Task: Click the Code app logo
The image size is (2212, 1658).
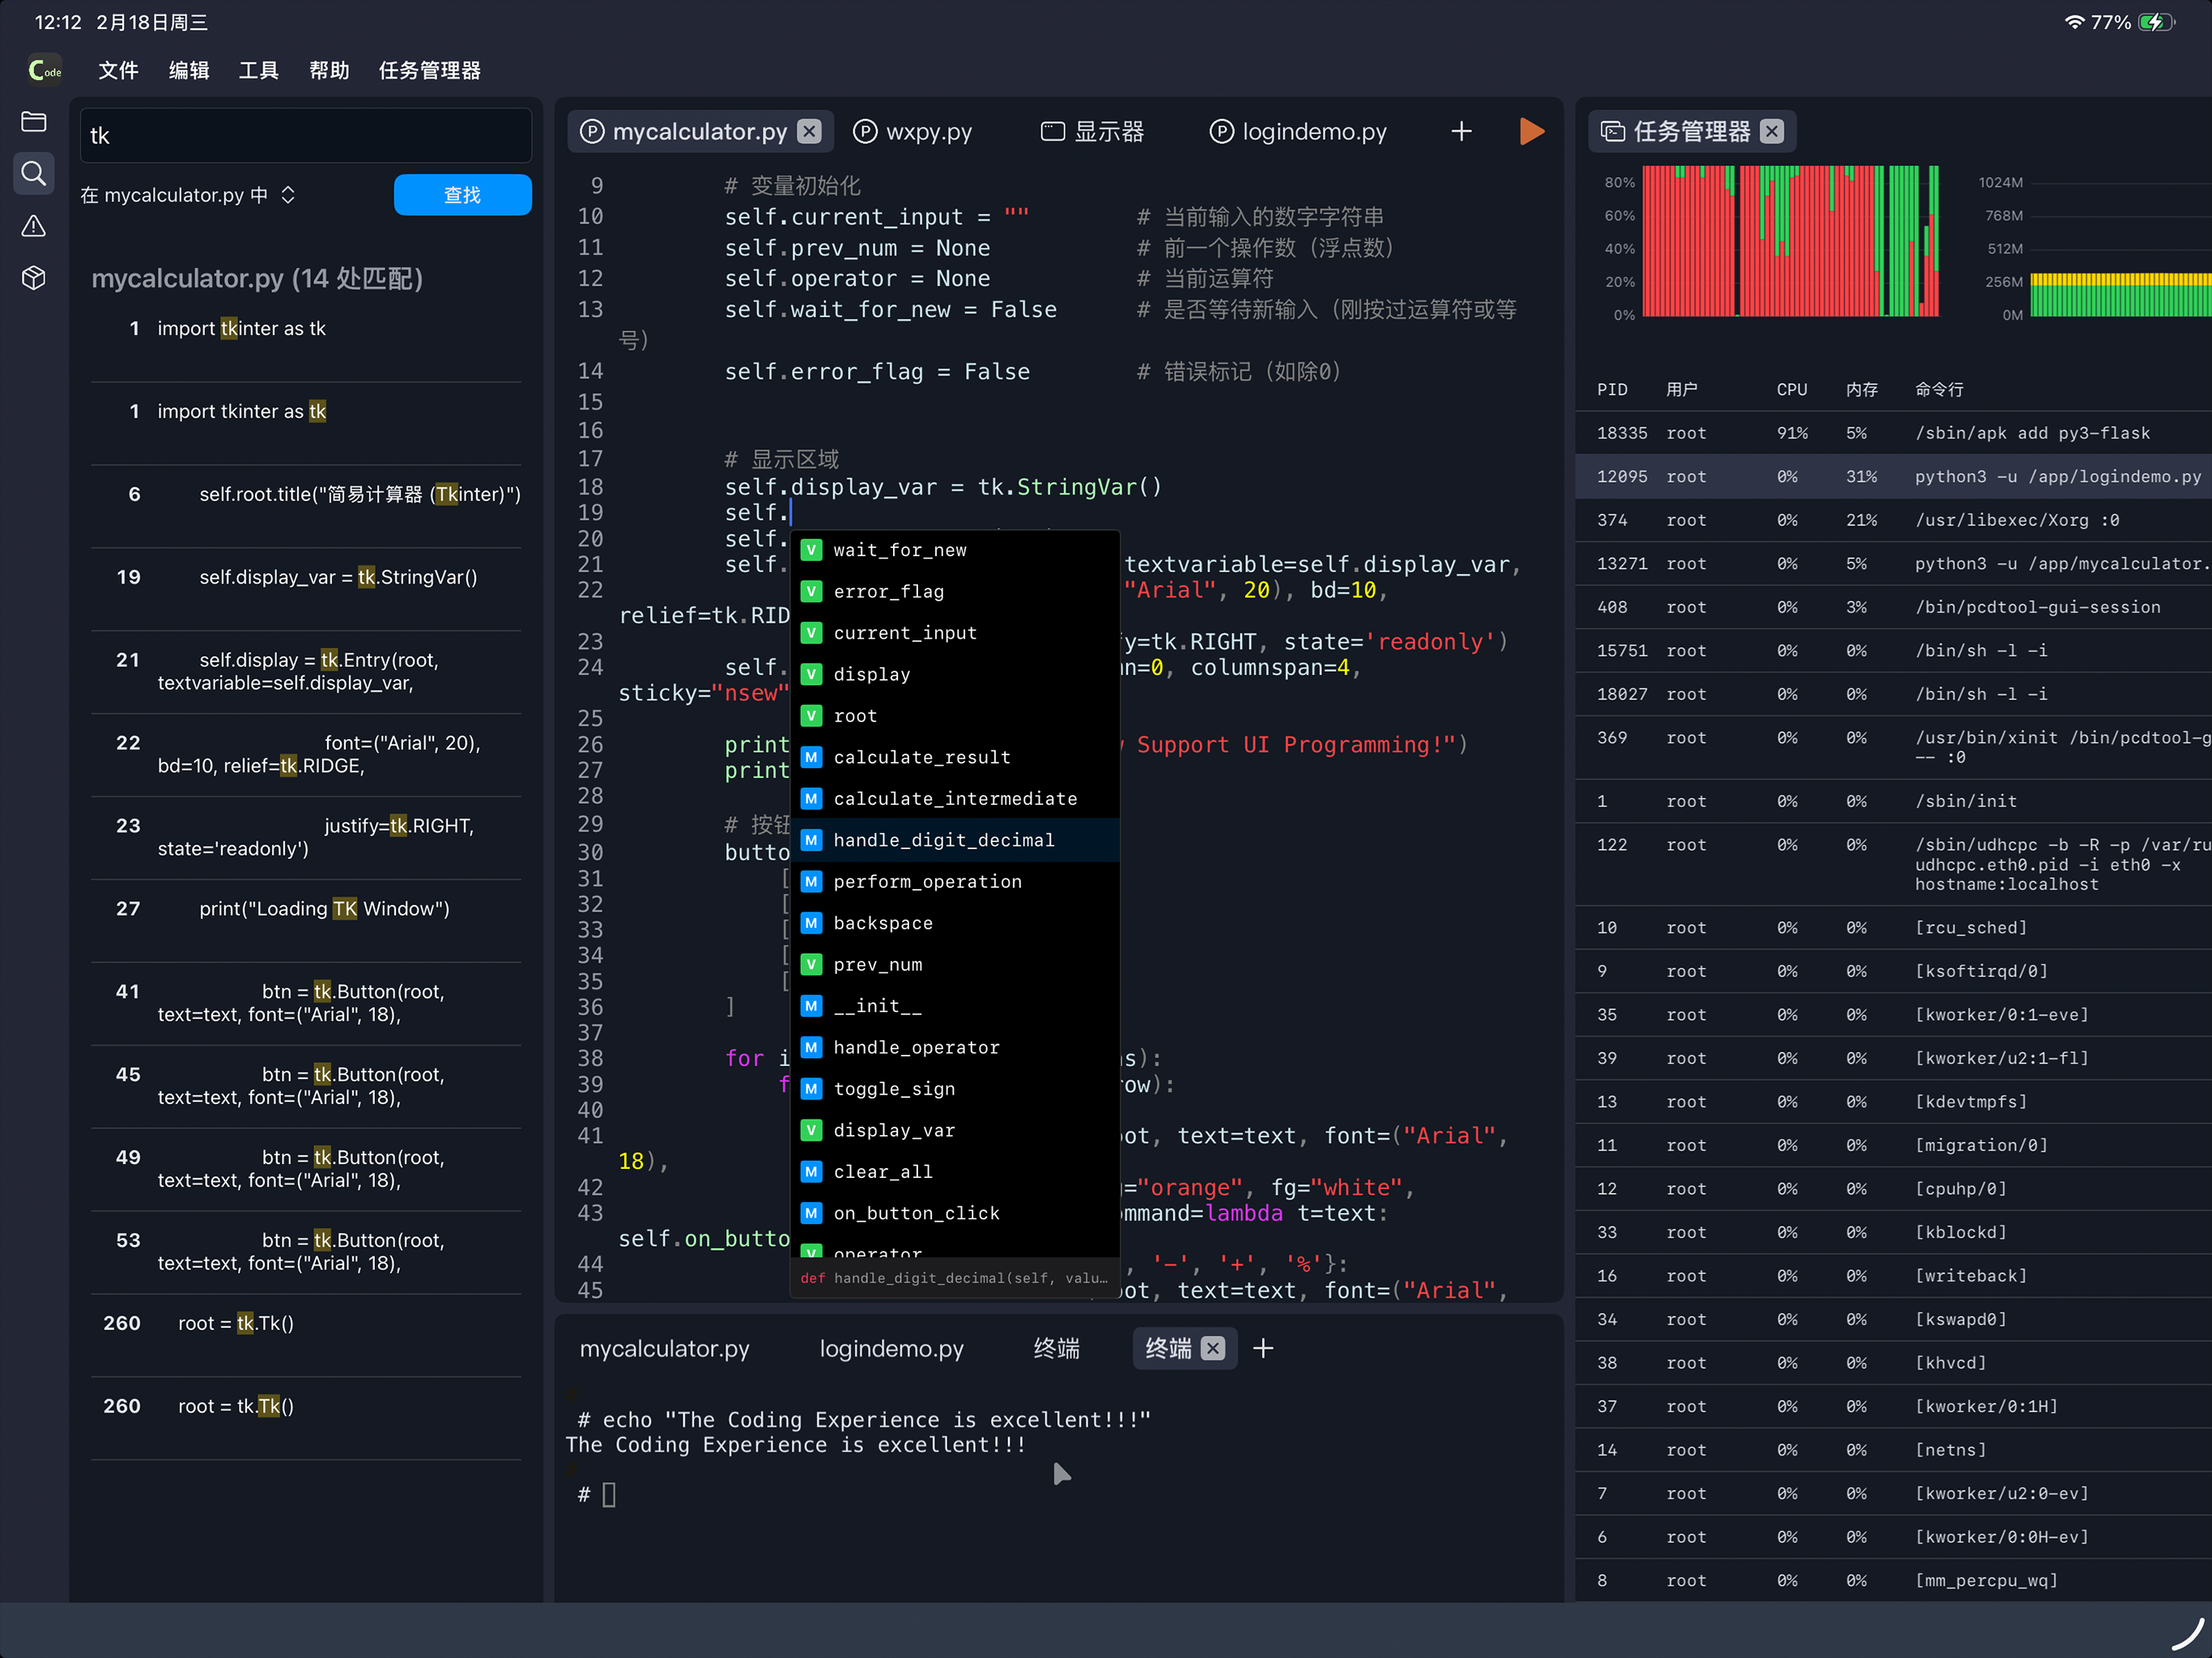Action: 45,70
